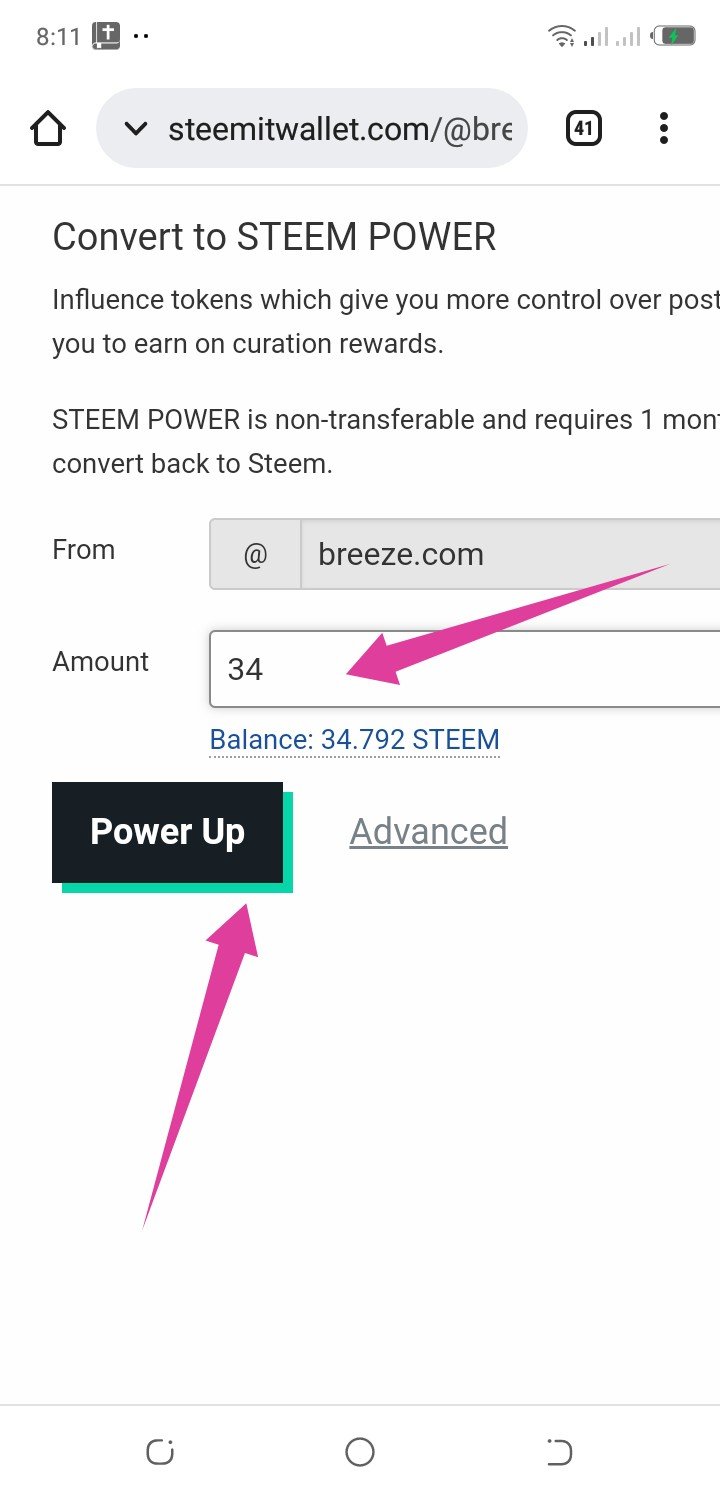This screenshot has width=720, height=1500.
Task: Tap the browser home icon
Action: click(x=48, y=128)
